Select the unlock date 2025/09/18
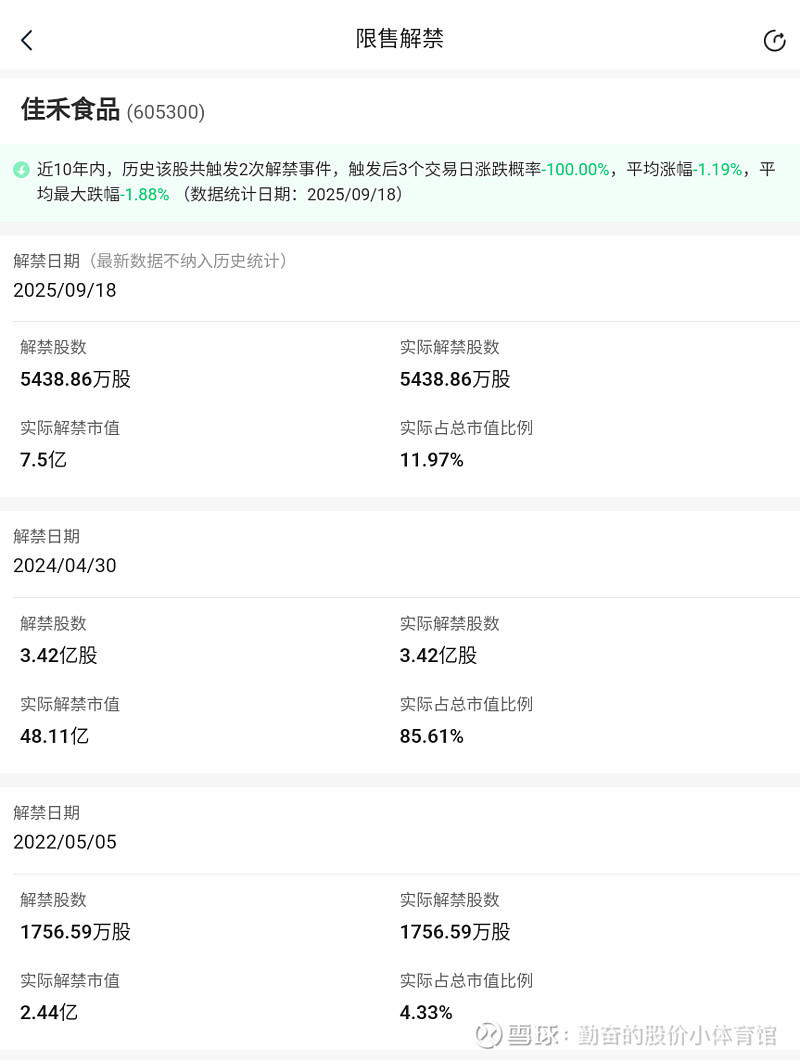The width and height of the screenshot is (800, 1060). coord(65,291)
